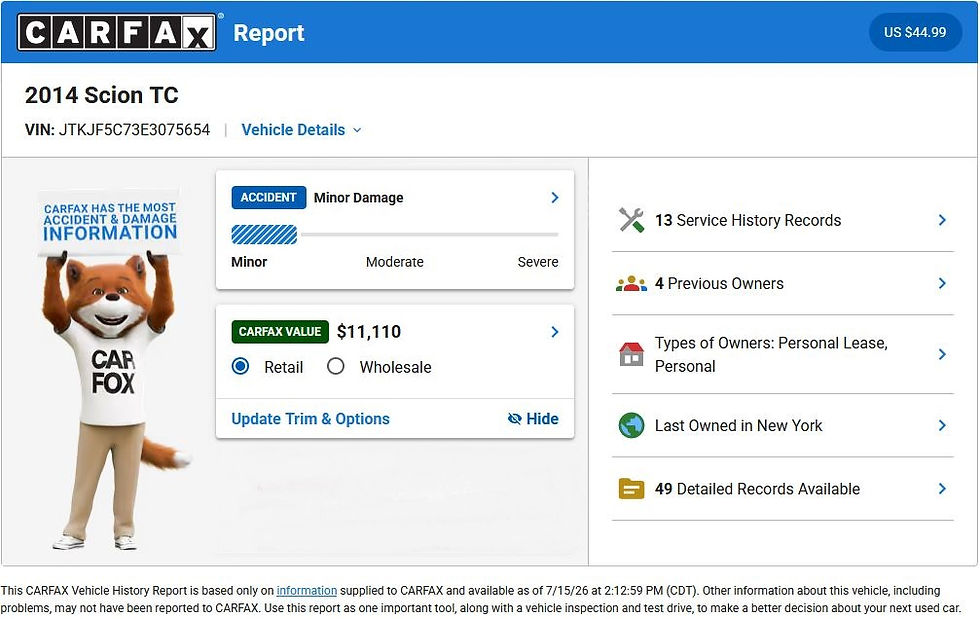
Task: Click the yellow folder records icon
Action: tap(631, 489)
